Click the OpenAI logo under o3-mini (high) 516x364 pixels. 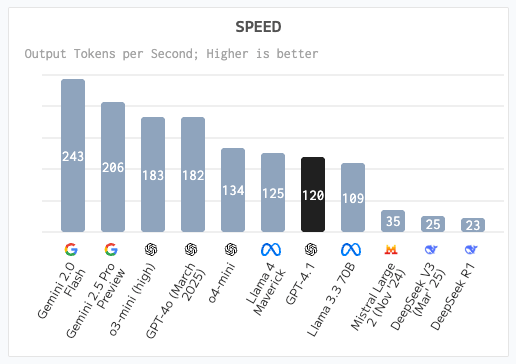point(151,249)
